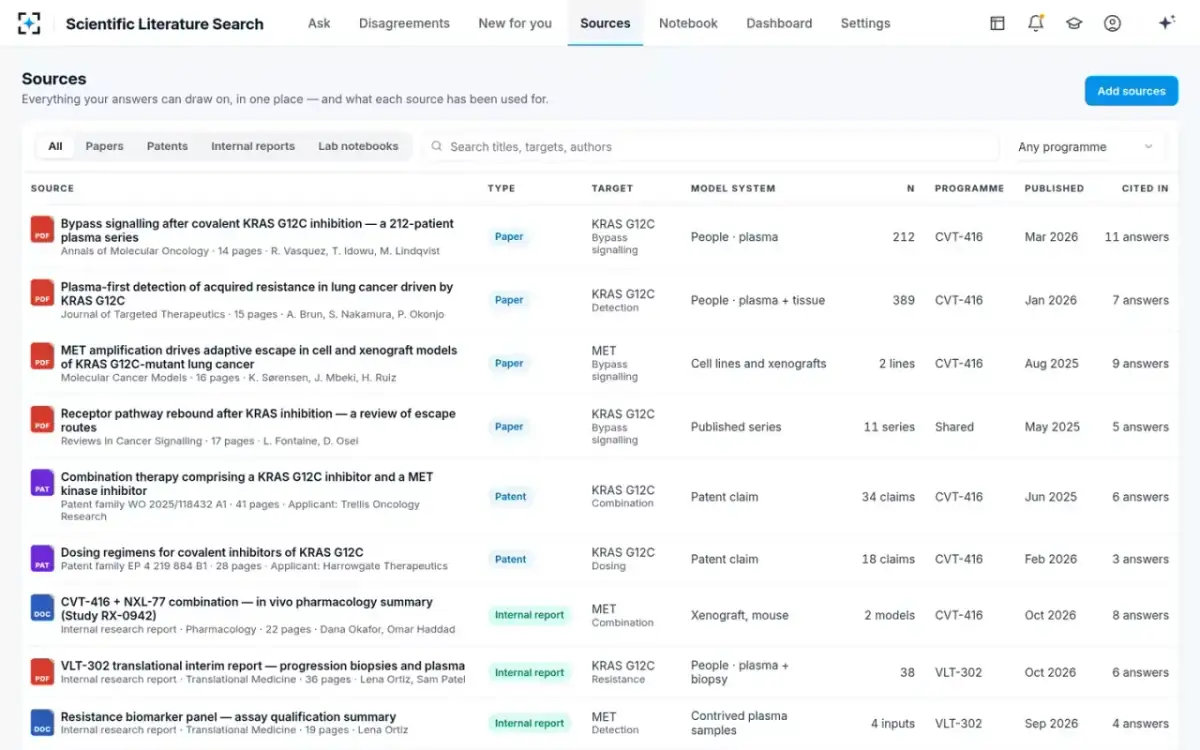Click the sparkle assistant icon

tap(1166, 23)
